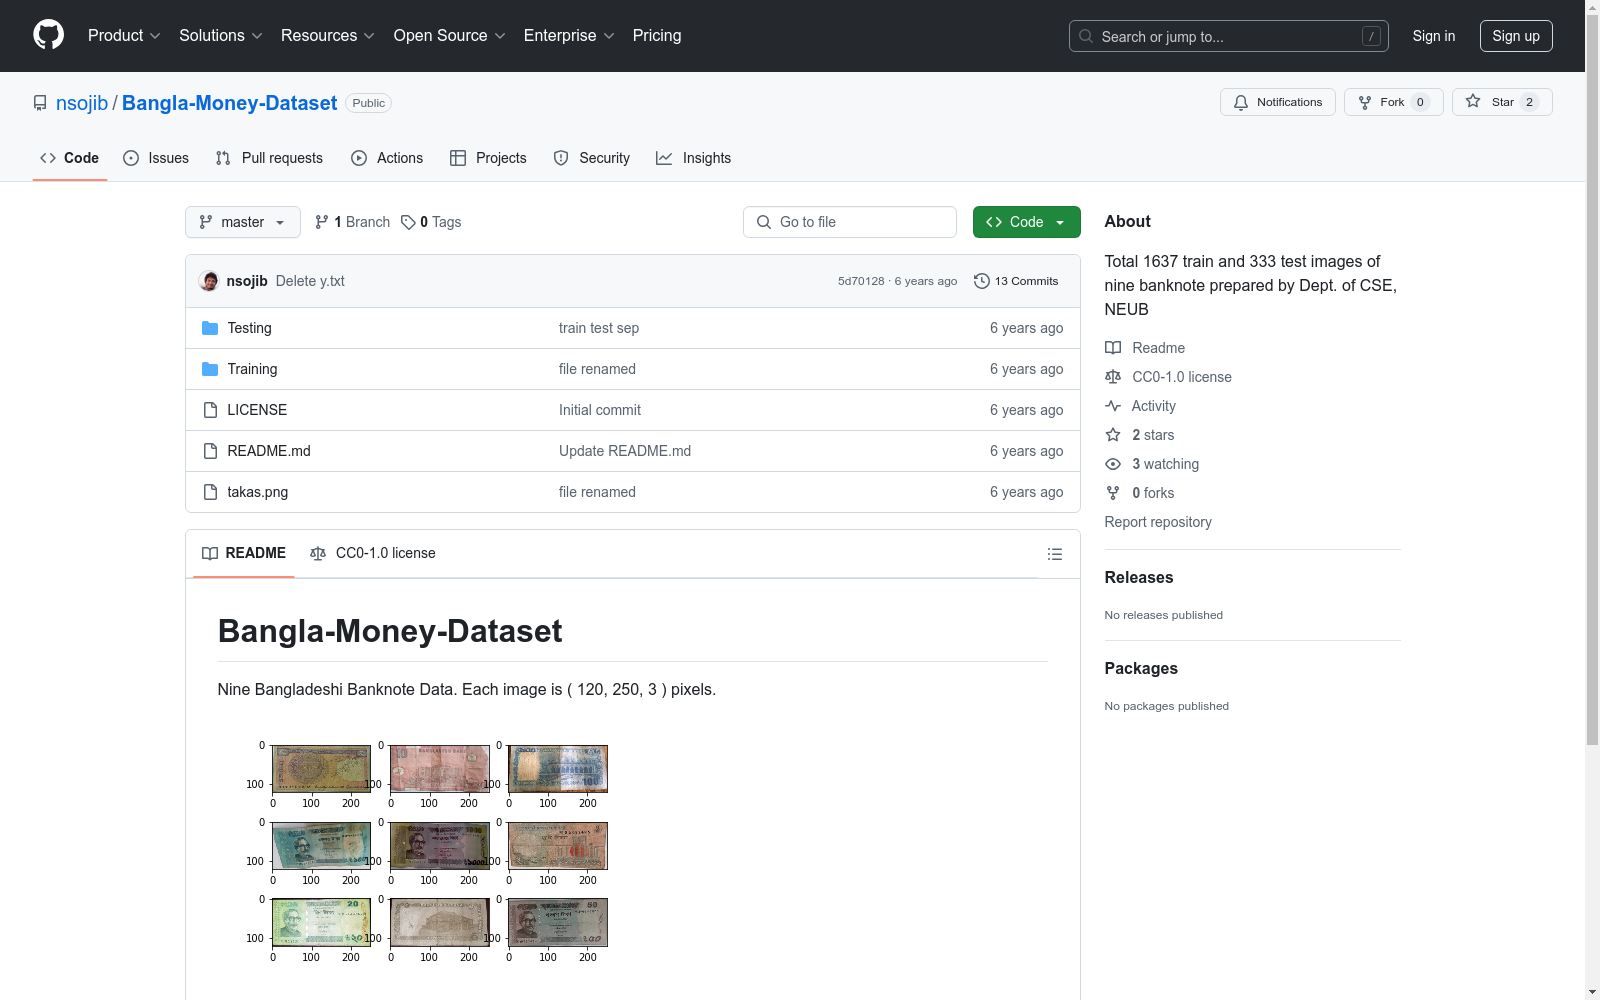Open the Packages section heading

(1141, 668)
